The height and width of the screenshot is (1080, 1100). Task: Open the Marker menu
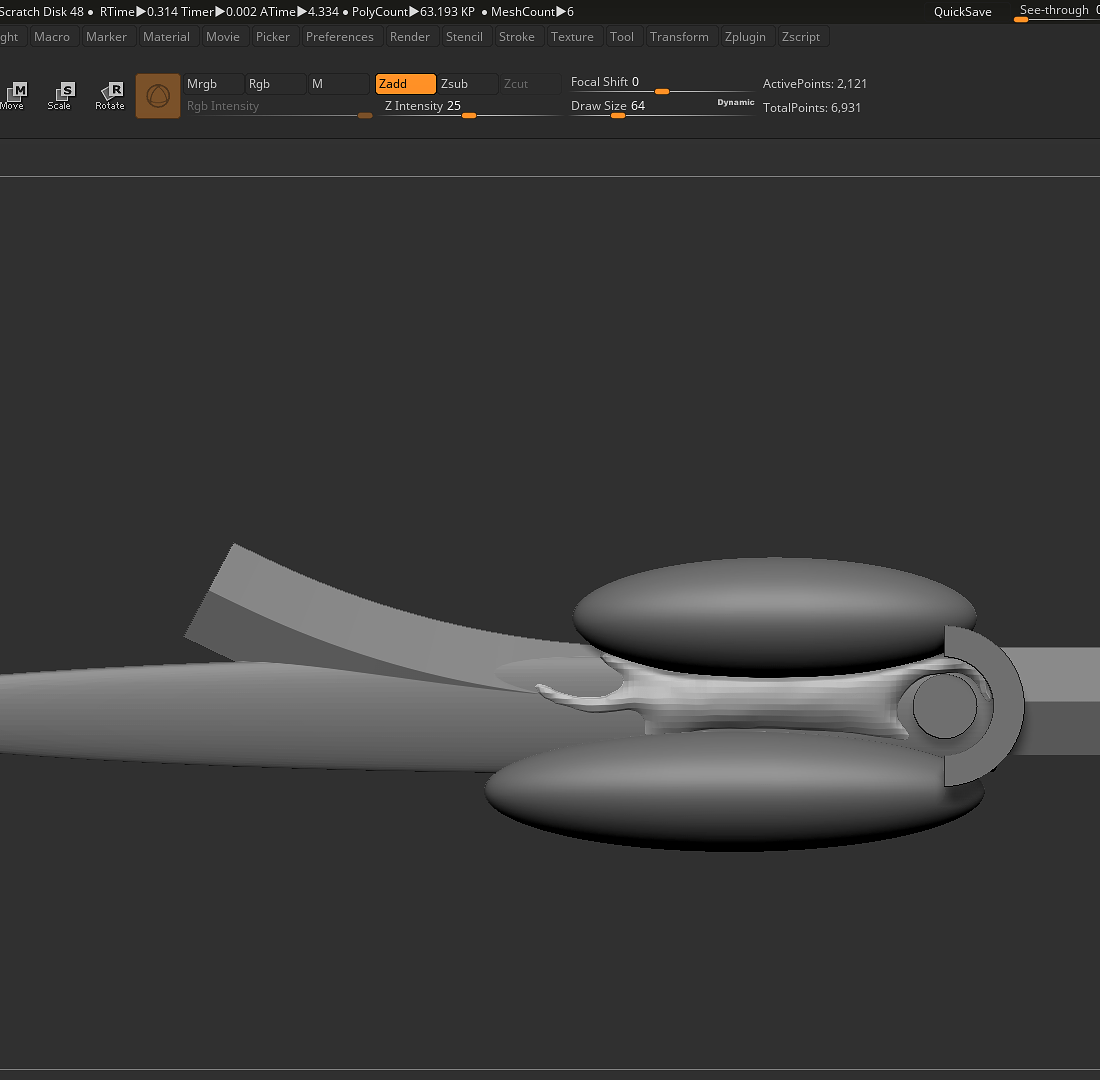point(106,36)
